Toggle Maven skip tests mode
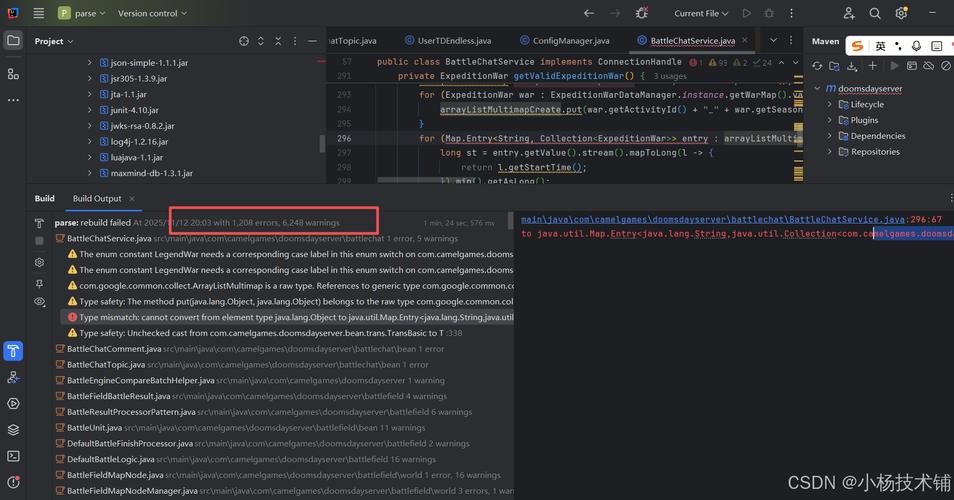The image size is (954, 500). coord(946,66)
